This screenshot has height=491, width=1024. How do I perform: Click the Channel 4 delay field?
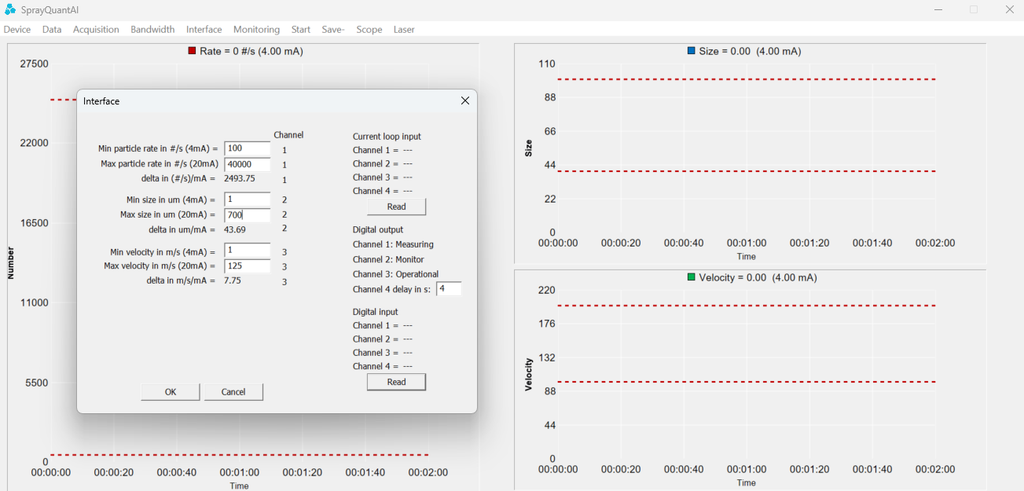pyautogui.click(x=449, y=288)
